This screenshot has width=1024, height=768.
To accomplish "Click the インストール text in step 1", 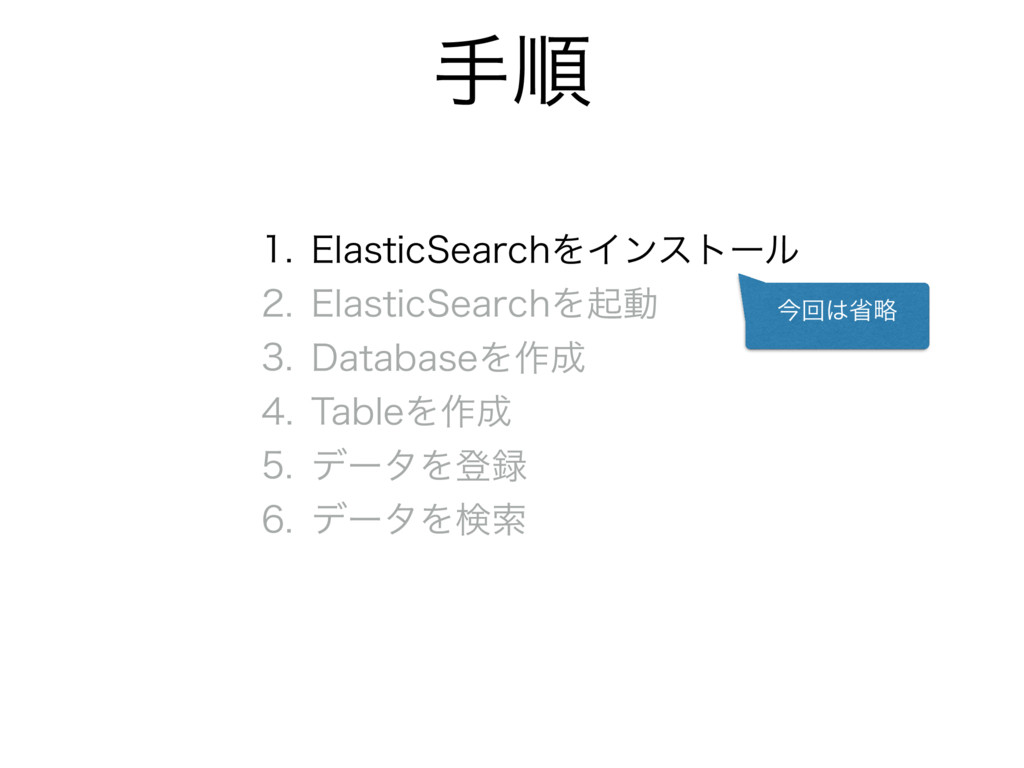I will pos(693,249).
